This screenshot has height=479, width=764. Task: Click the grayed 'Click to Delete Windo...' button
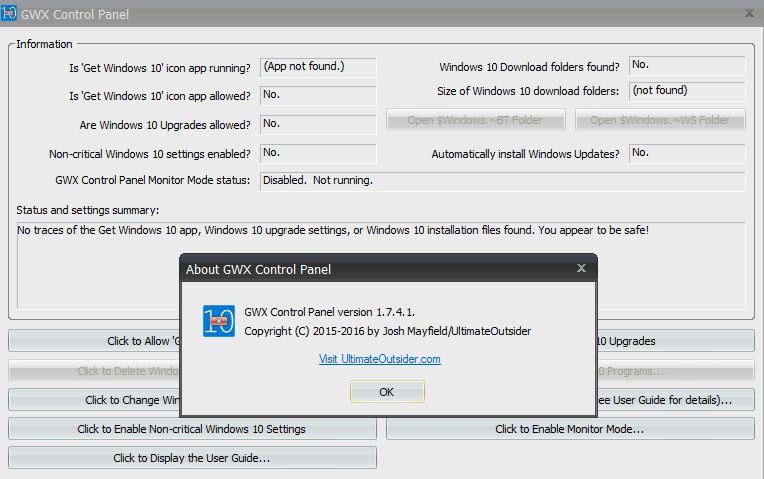pyautogui.click(x=94, y=371)
